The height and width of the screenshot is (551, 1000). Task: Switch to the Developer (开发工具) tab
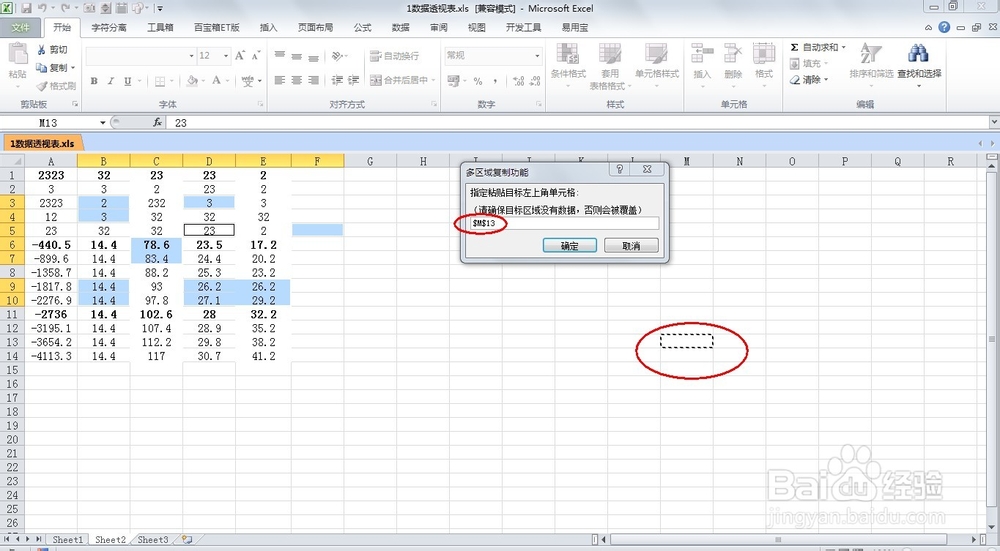(523, 27)
